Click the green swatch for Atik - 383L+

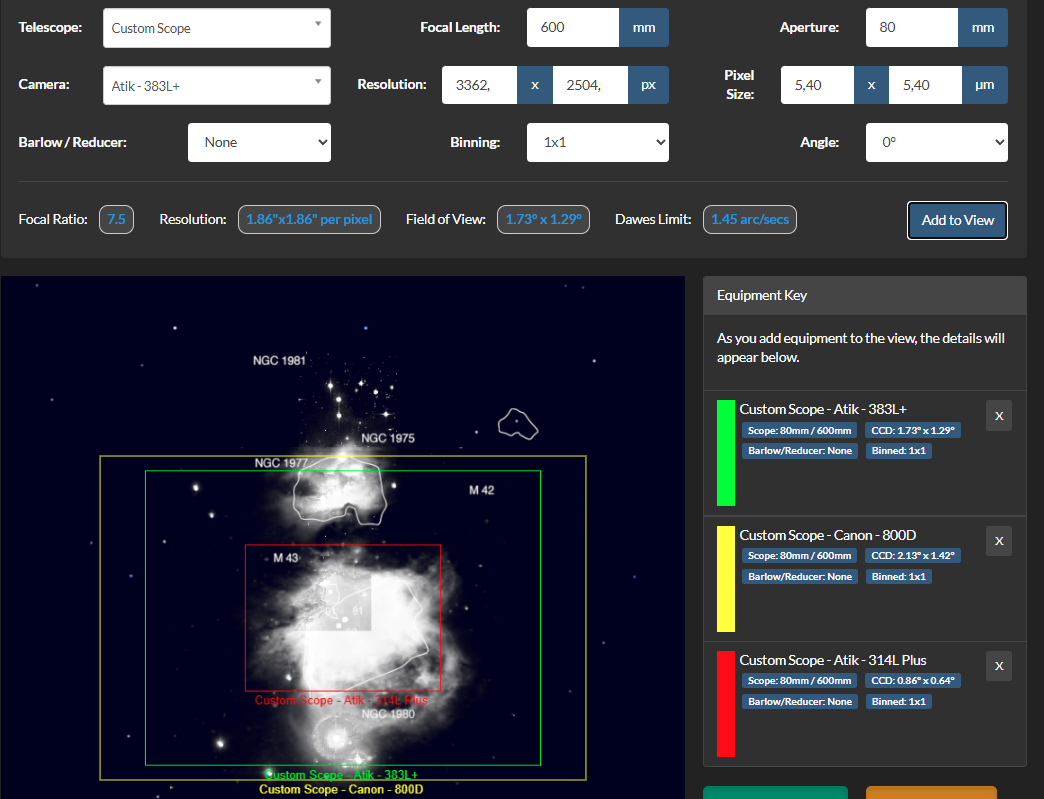pyautogui.click(x=726, y=453)
